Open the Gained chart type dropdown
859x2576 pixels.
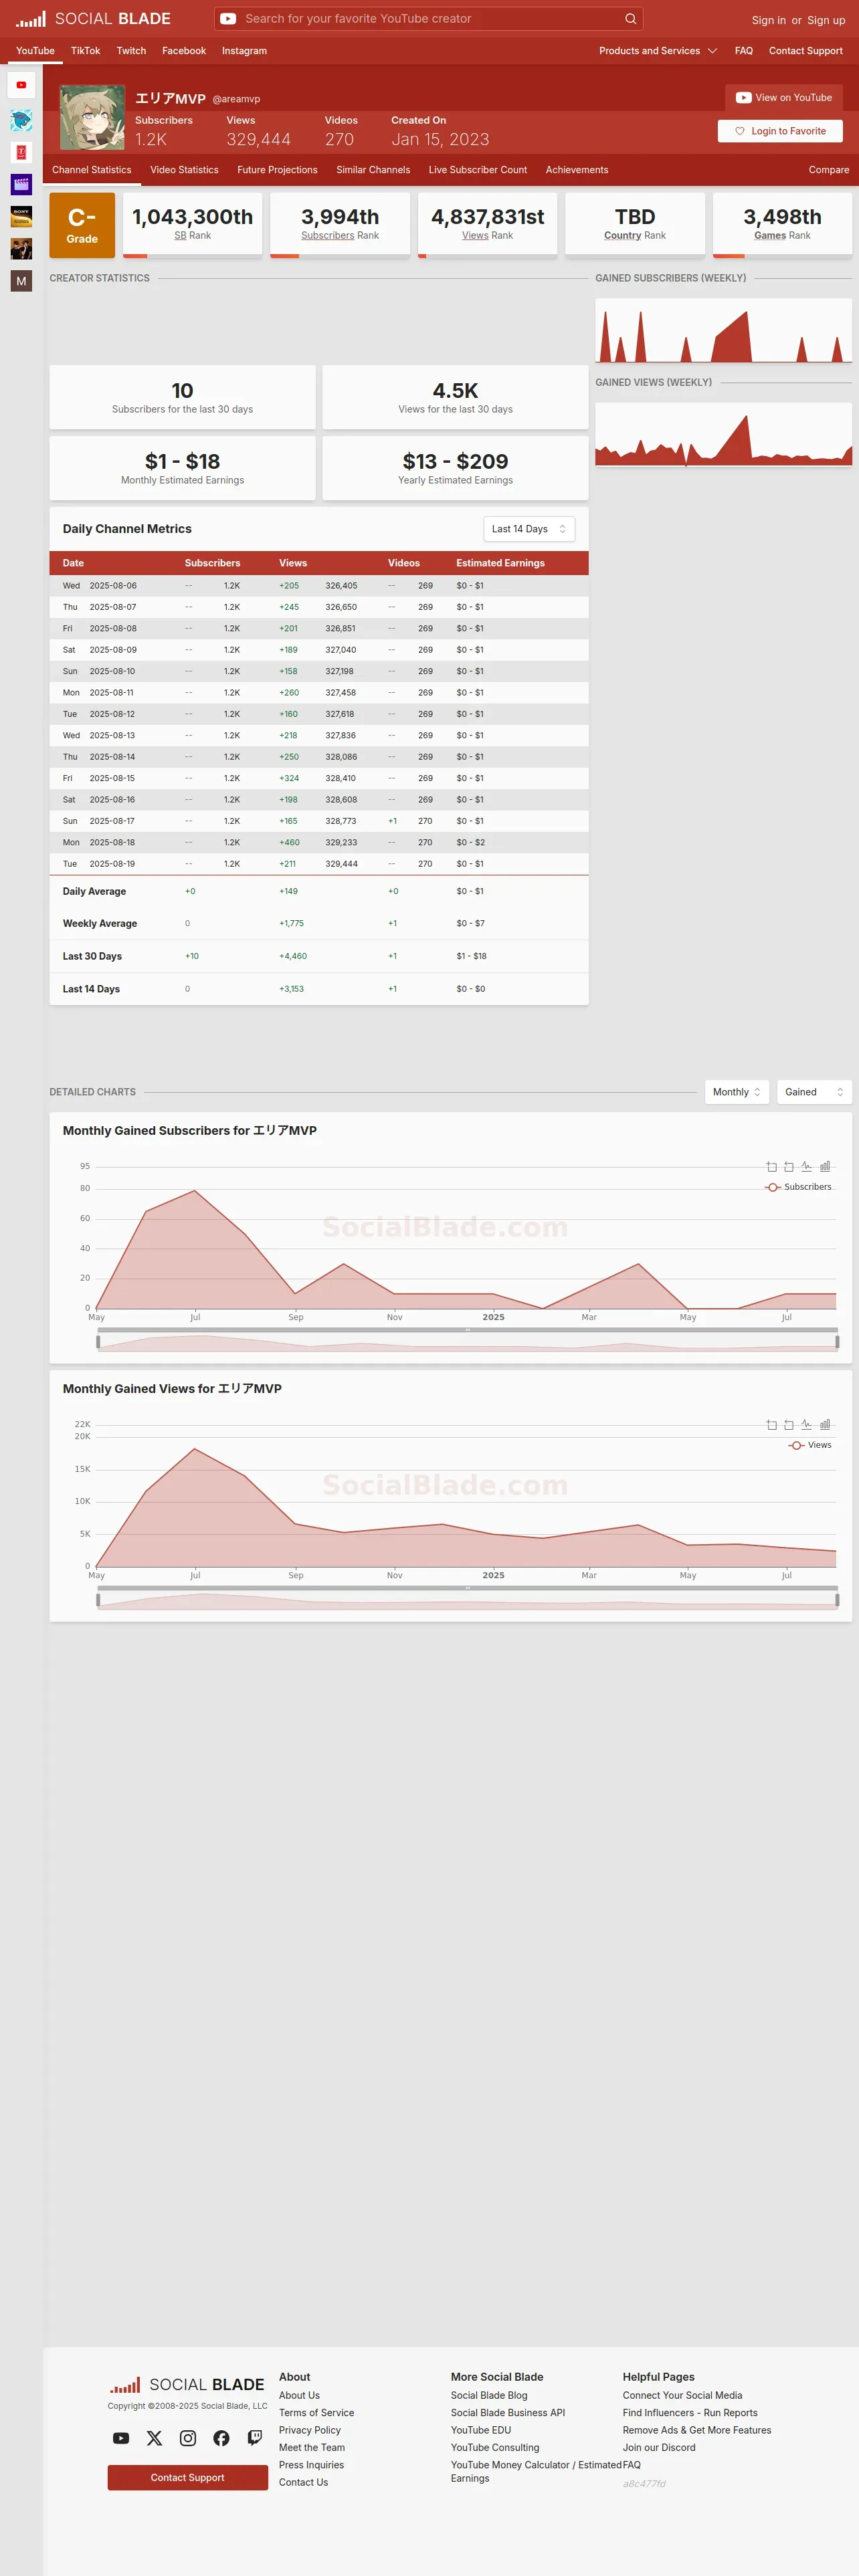[x=814, y=1092]
